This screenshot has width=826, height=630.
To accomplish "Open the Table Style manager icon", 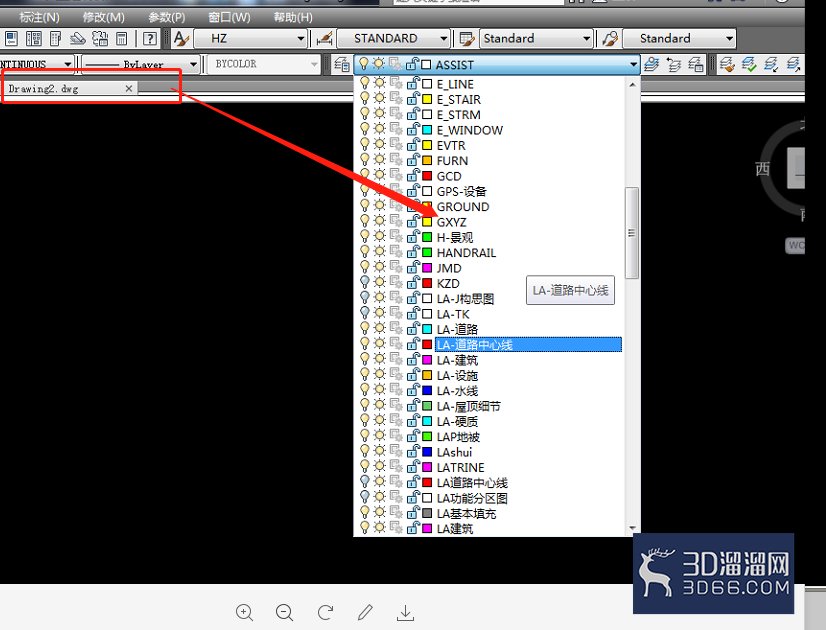I will tap(467, 38).
